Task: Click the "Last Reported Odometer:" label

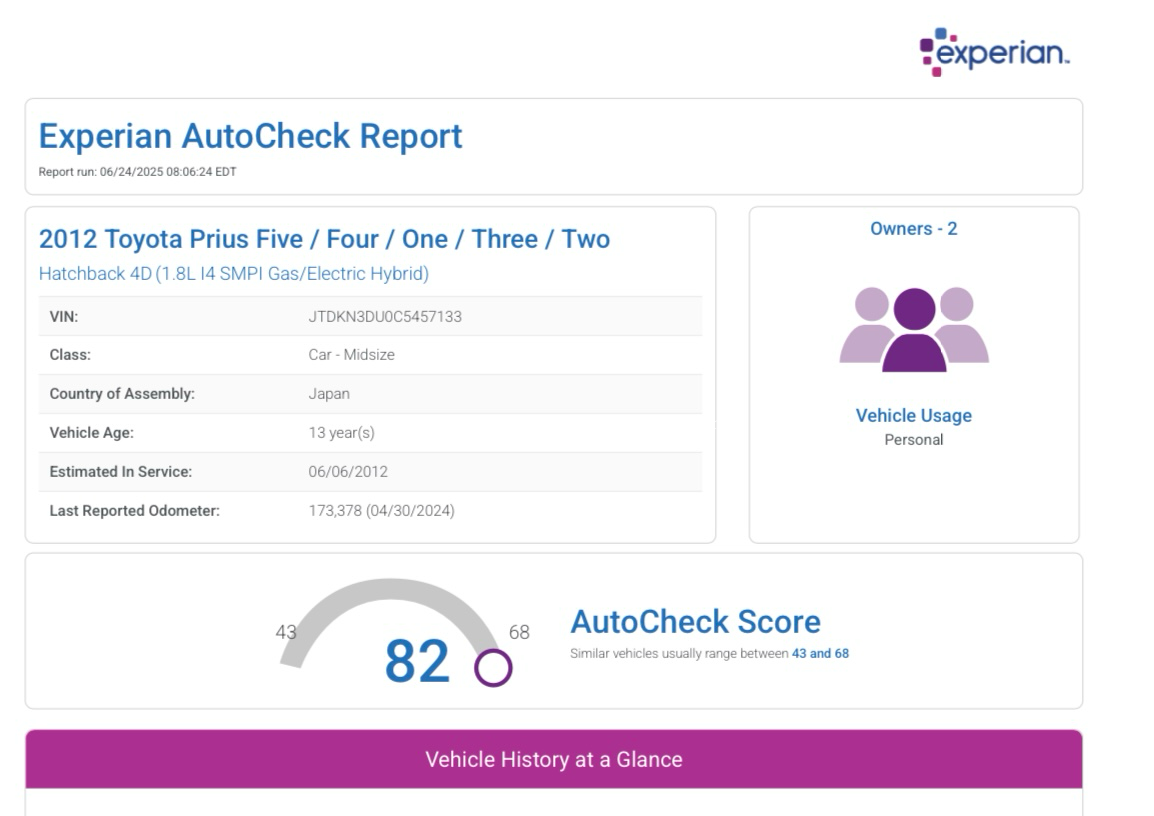Action: (135, 511)
